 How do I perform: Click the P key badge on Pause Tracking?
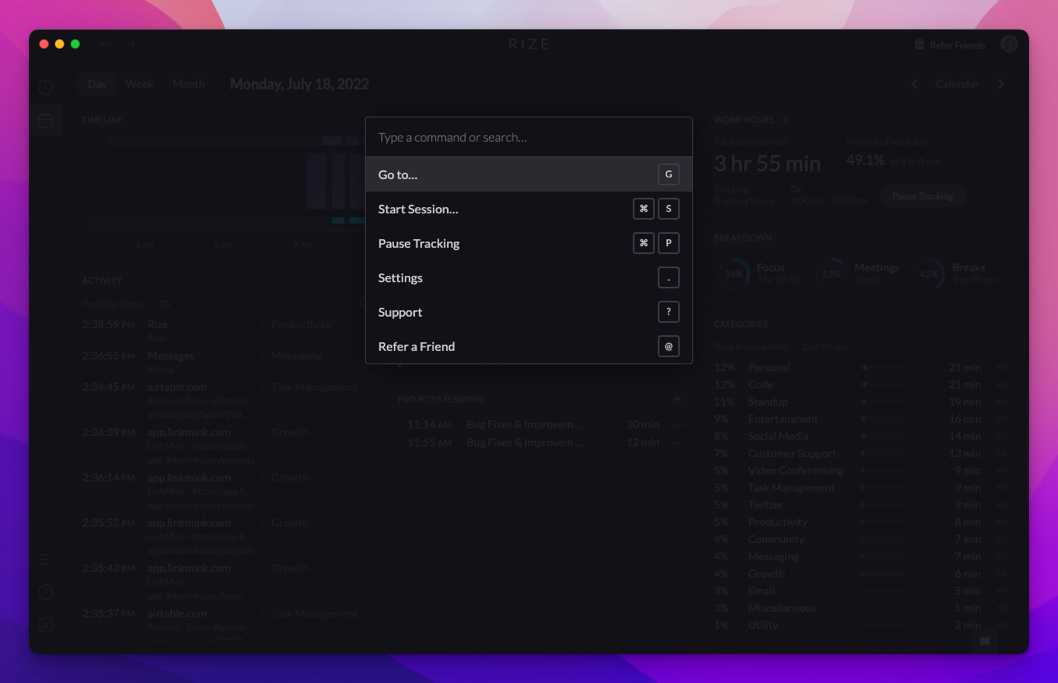668,243
